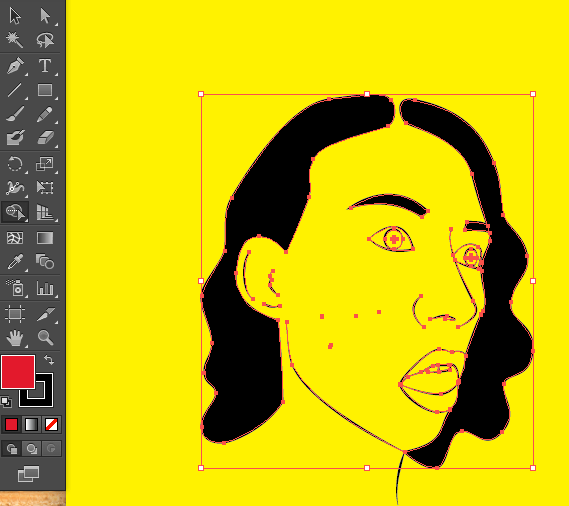The height and width of the screenshot is (506, 569).
Task: Set fill to None
Action: tap(51, 424)
